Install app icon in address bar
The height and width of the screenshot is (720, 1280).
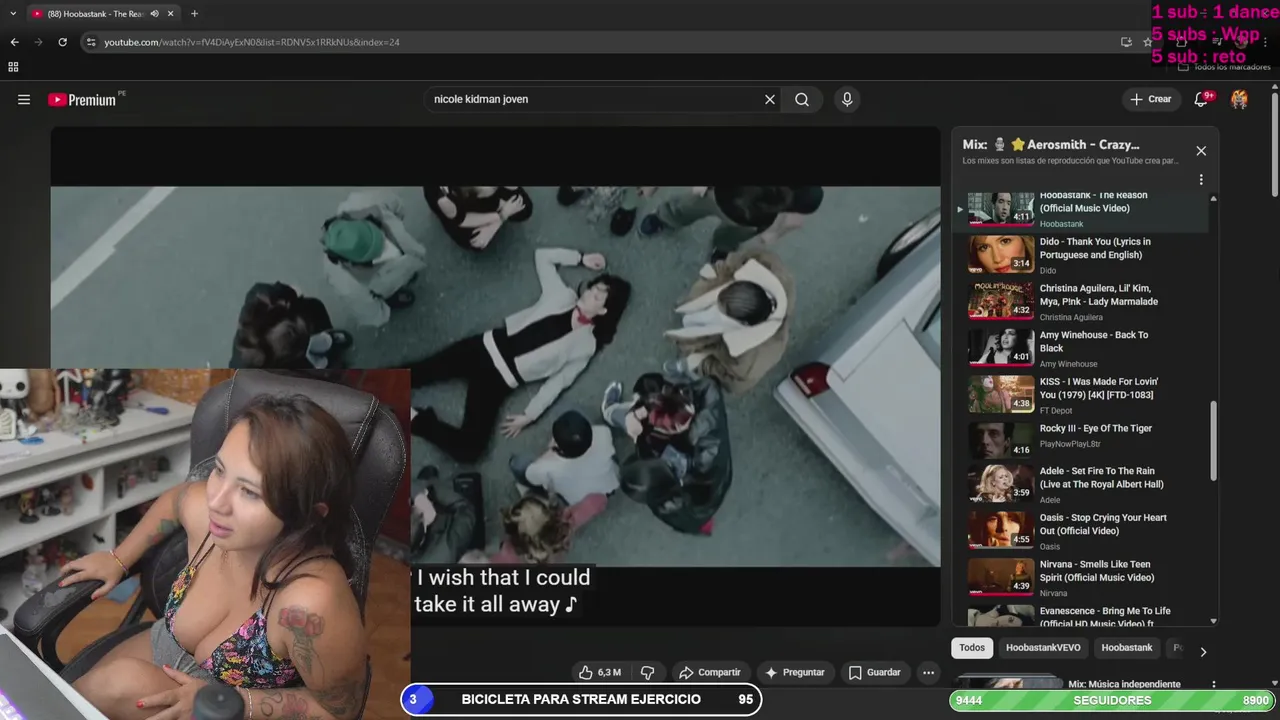(1126, 42)
